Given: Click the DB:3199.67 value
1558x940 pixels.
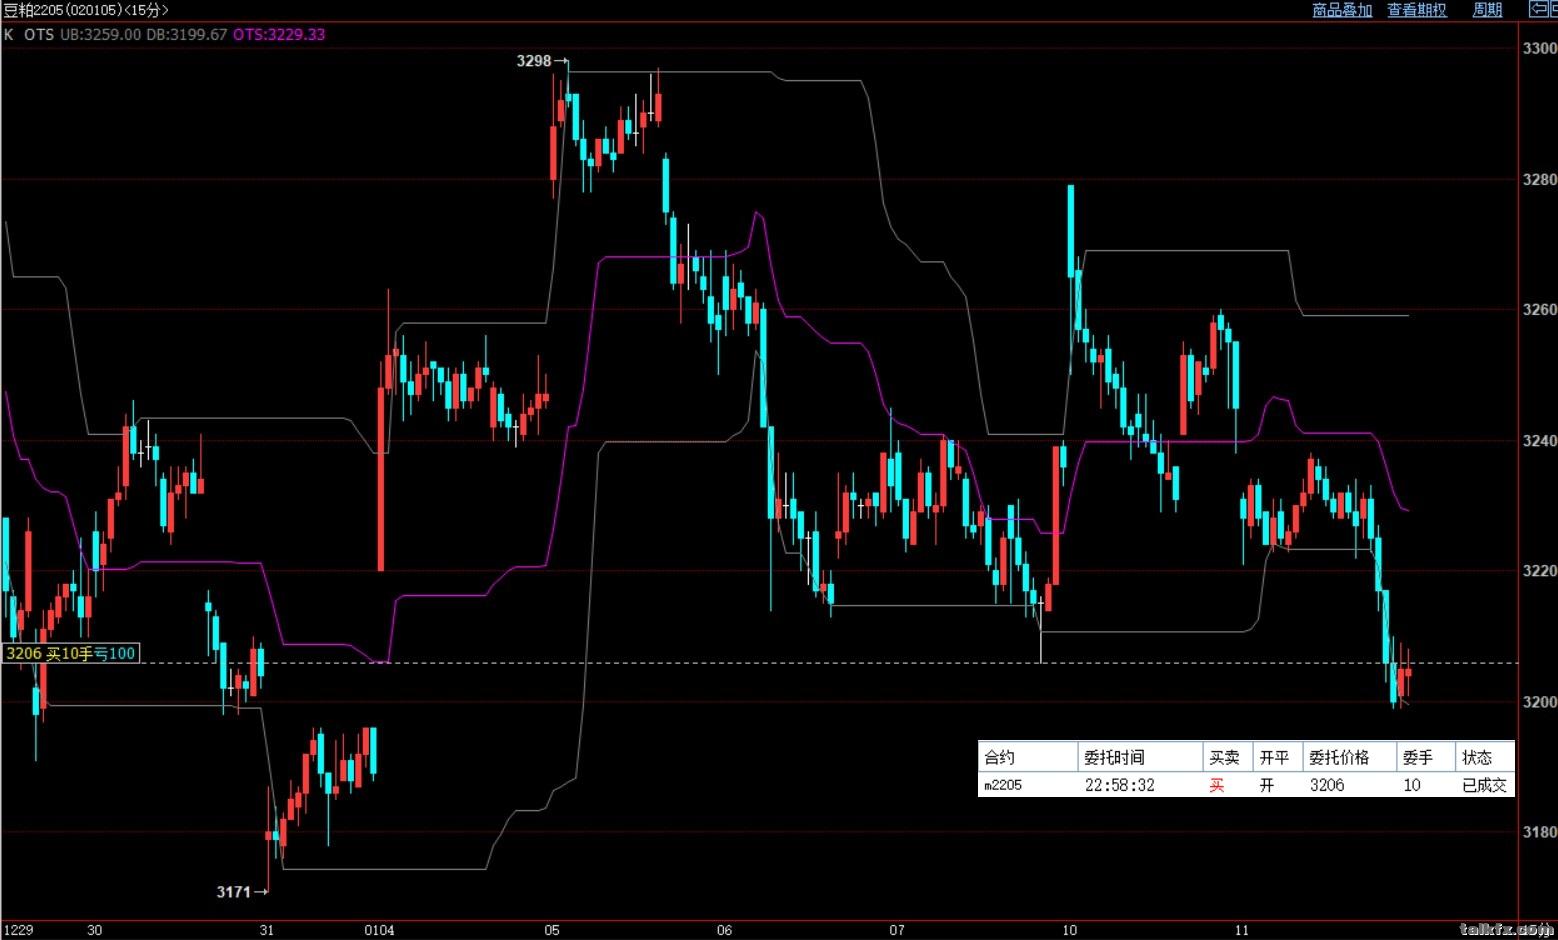Looking at the screenshot, I should (x=187, y=34).
